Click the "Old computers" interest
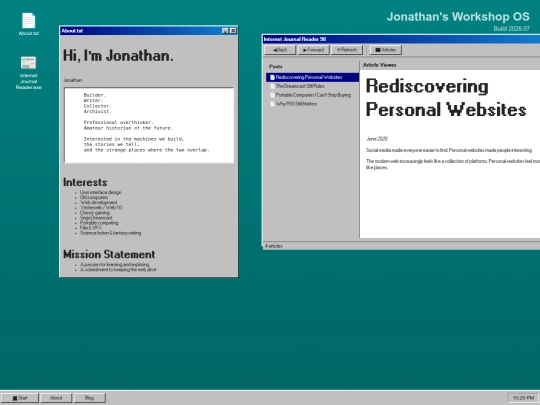 click(94, 197)
